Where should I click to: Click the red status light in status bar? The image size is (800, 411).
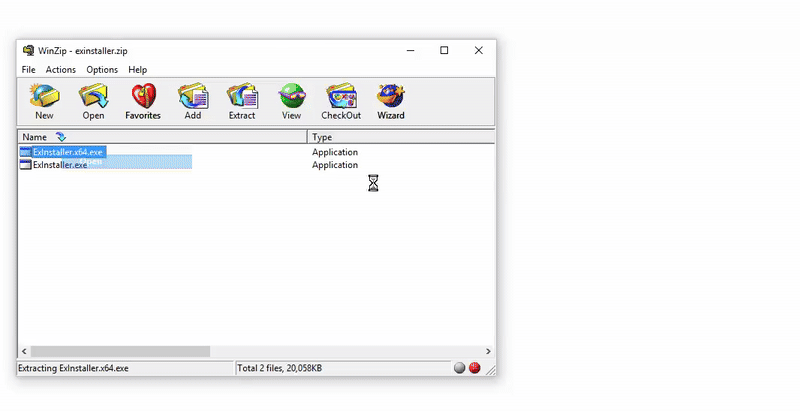tap(475, 368)
